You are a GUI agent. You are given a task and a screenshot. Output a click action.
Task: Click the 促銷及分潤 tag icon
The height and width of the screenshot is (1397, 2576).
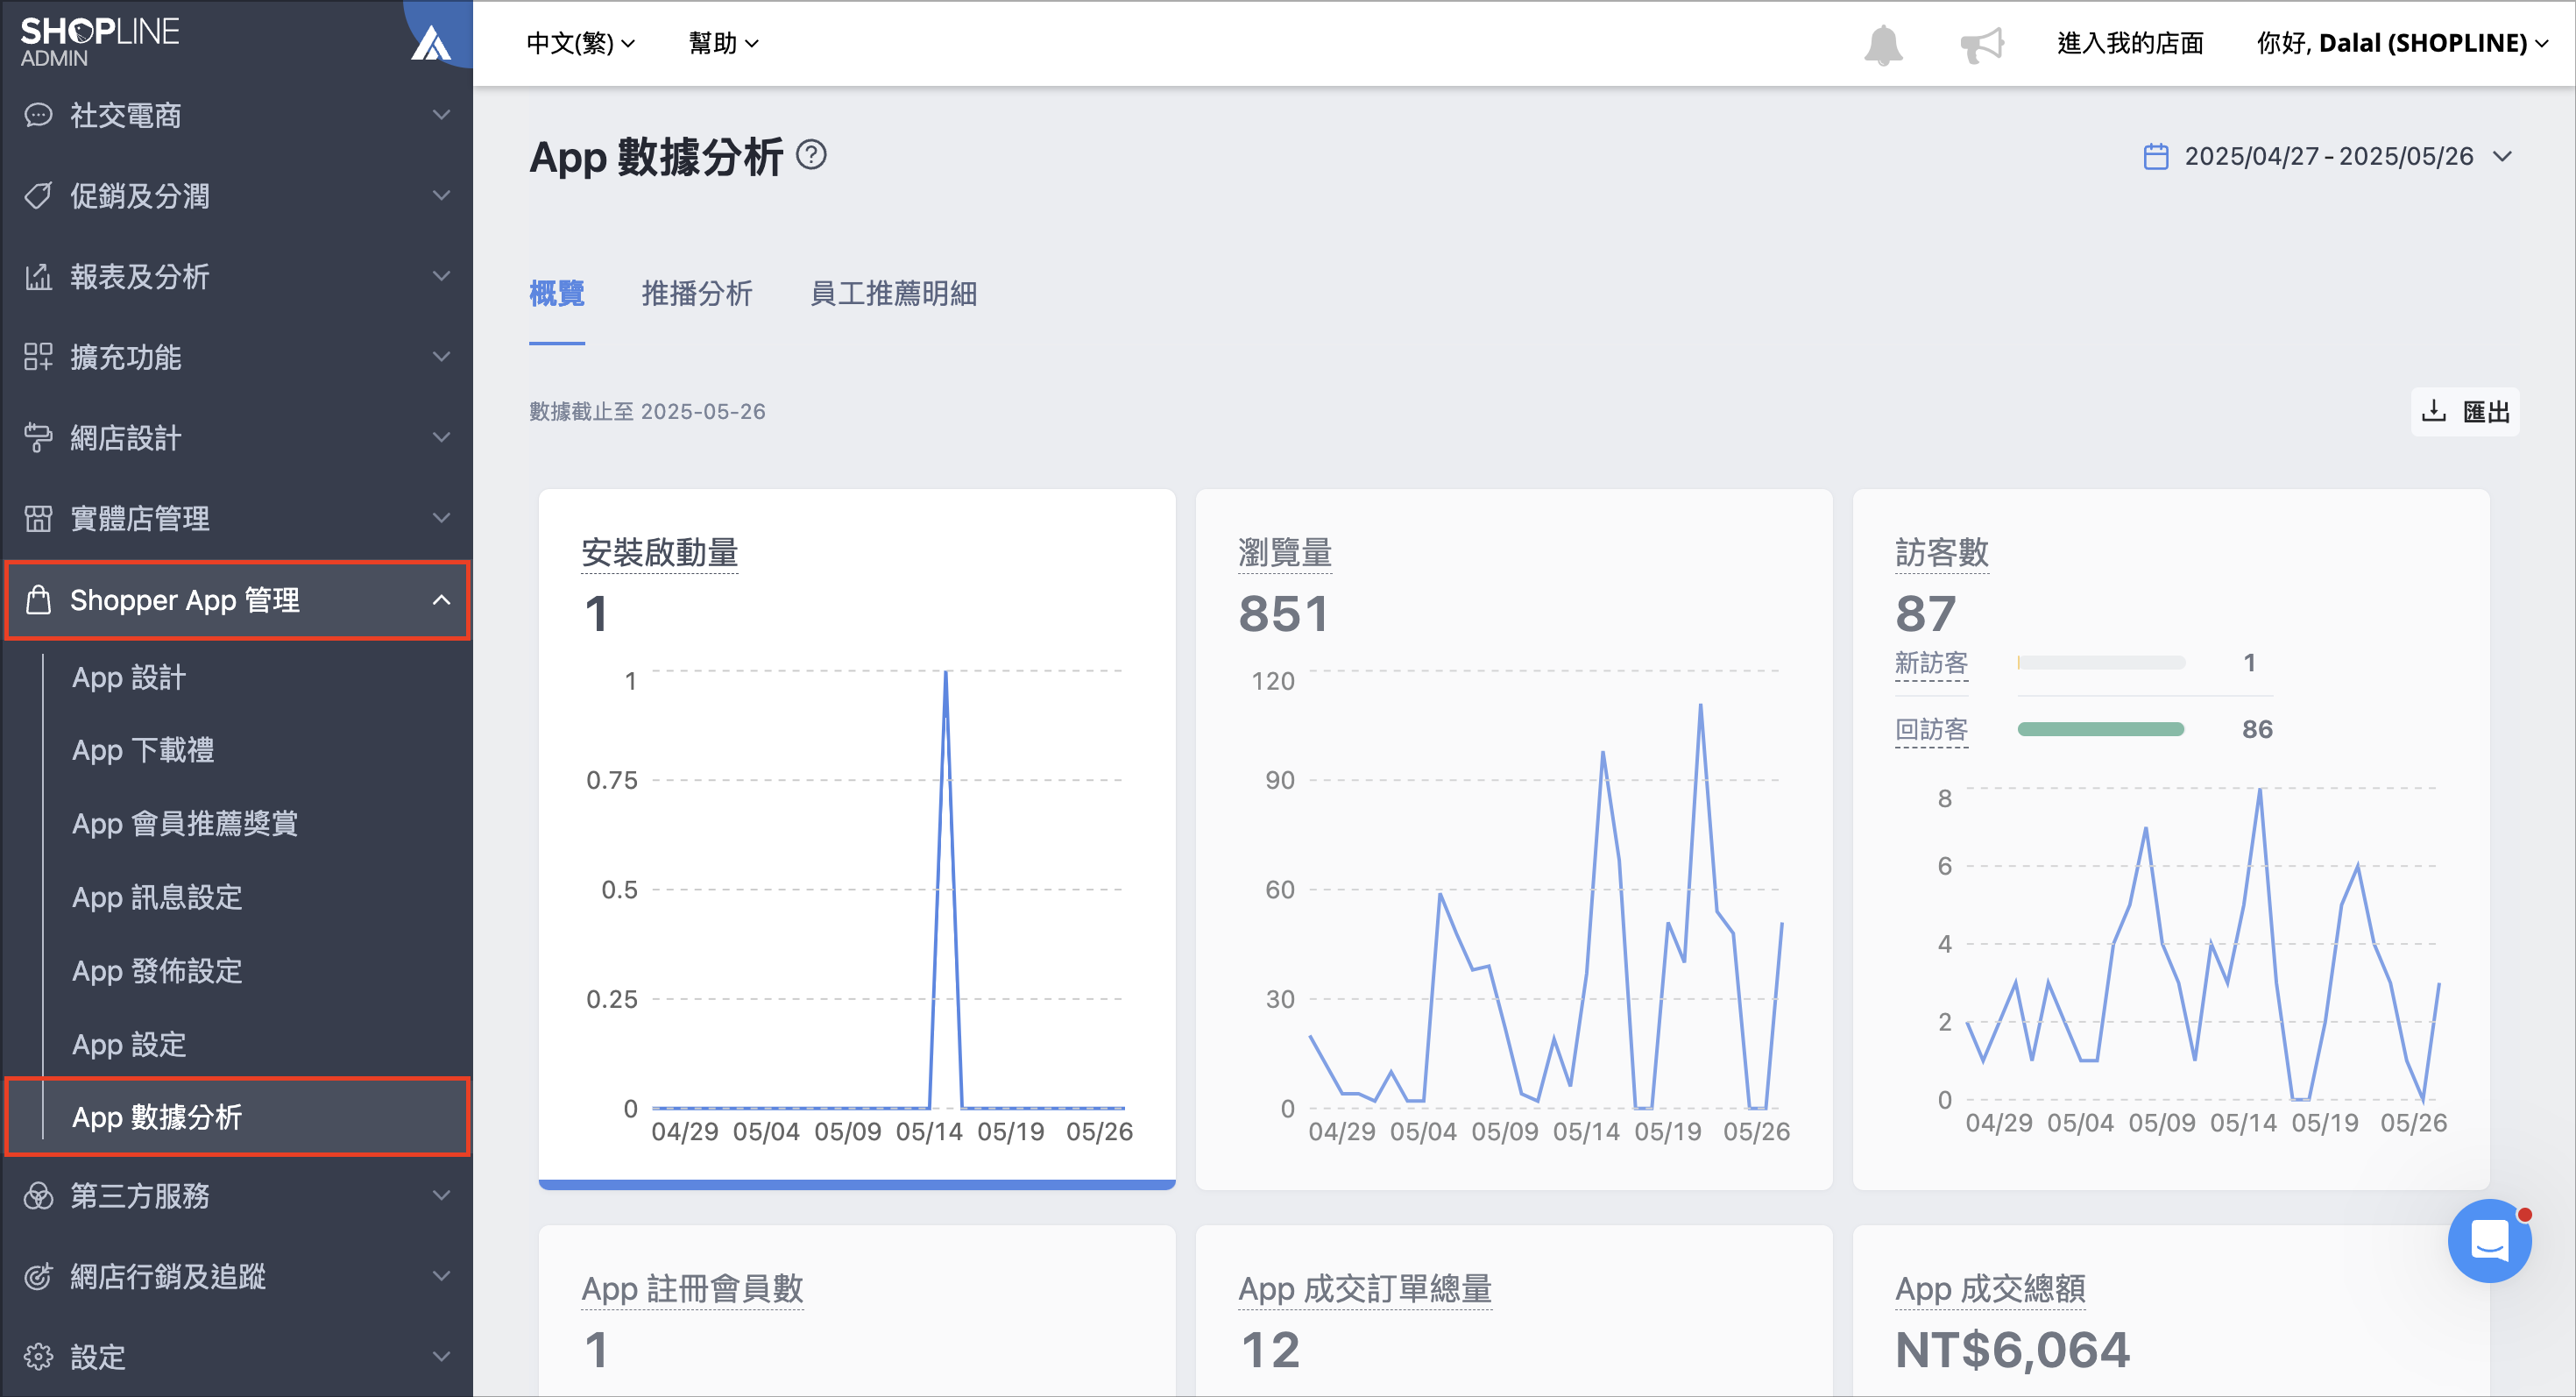pos(38,196)
